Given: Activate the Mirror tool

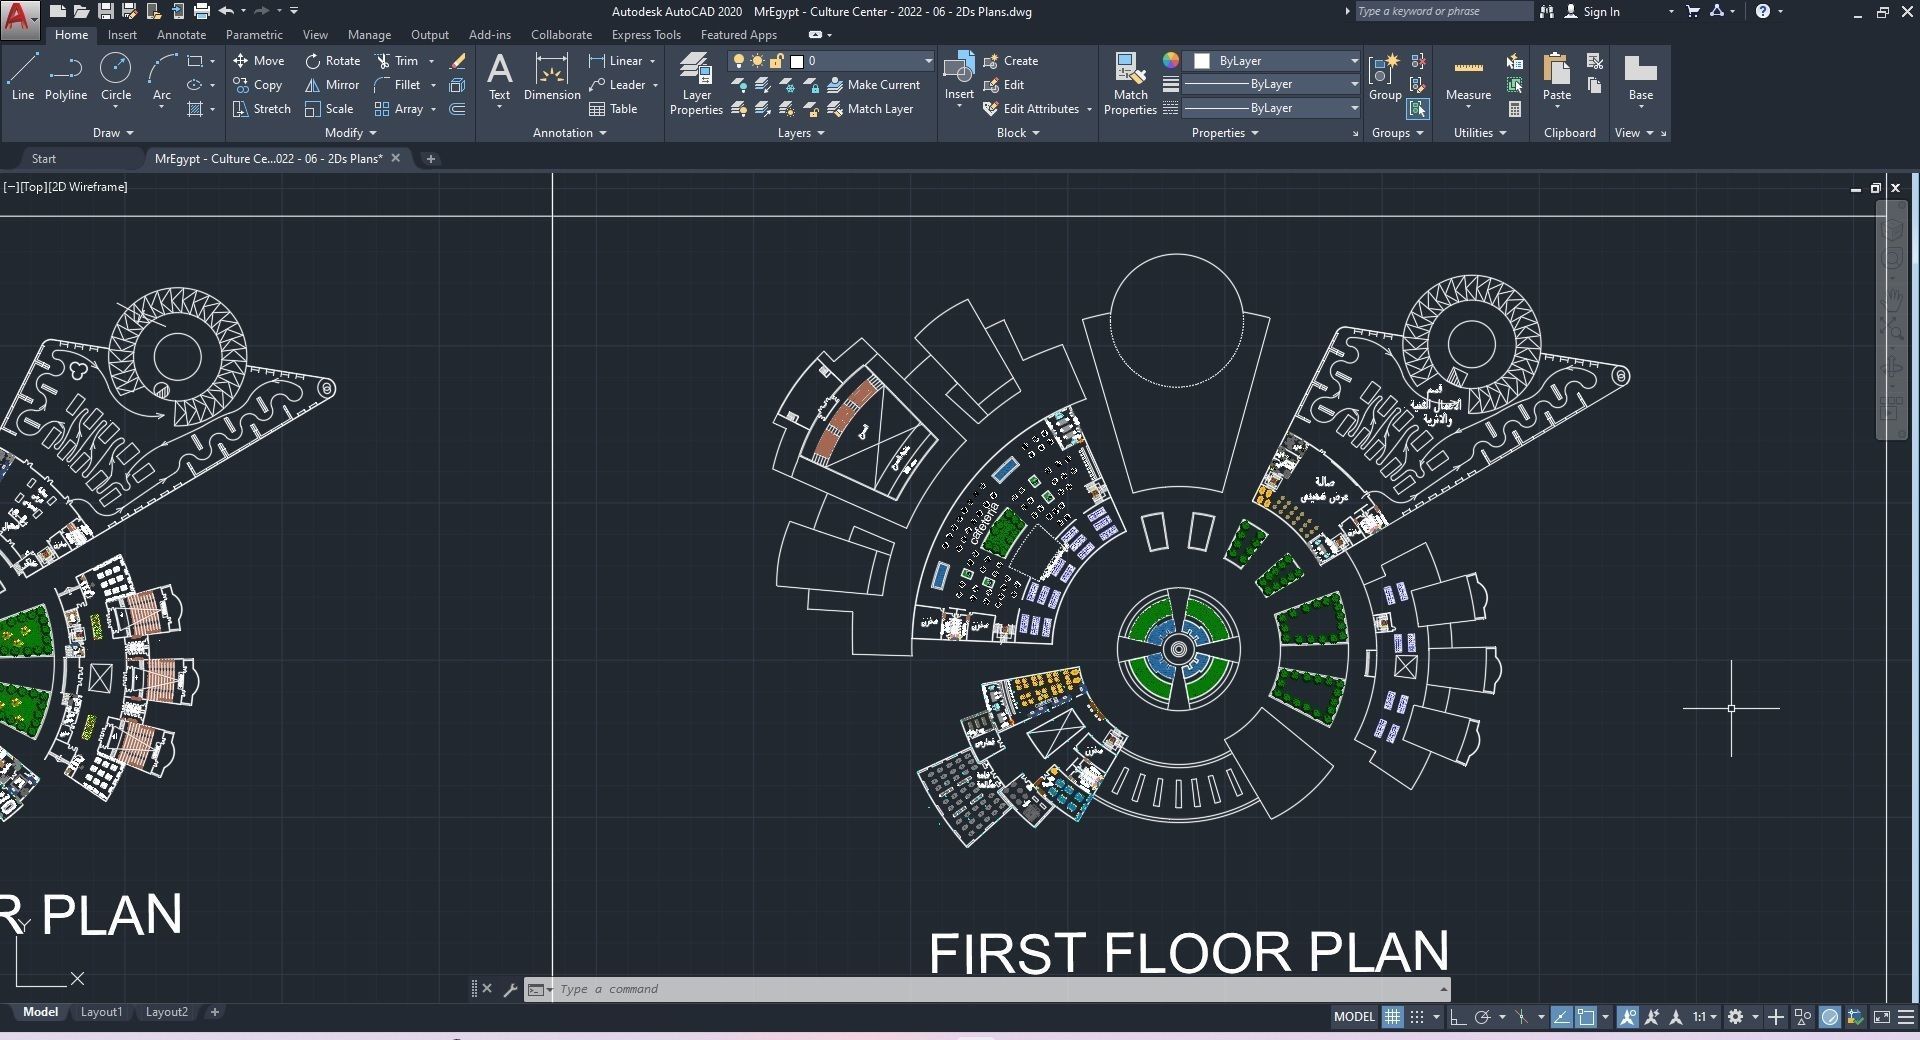Looking at the screenshot, I should (x=332, y=85).
